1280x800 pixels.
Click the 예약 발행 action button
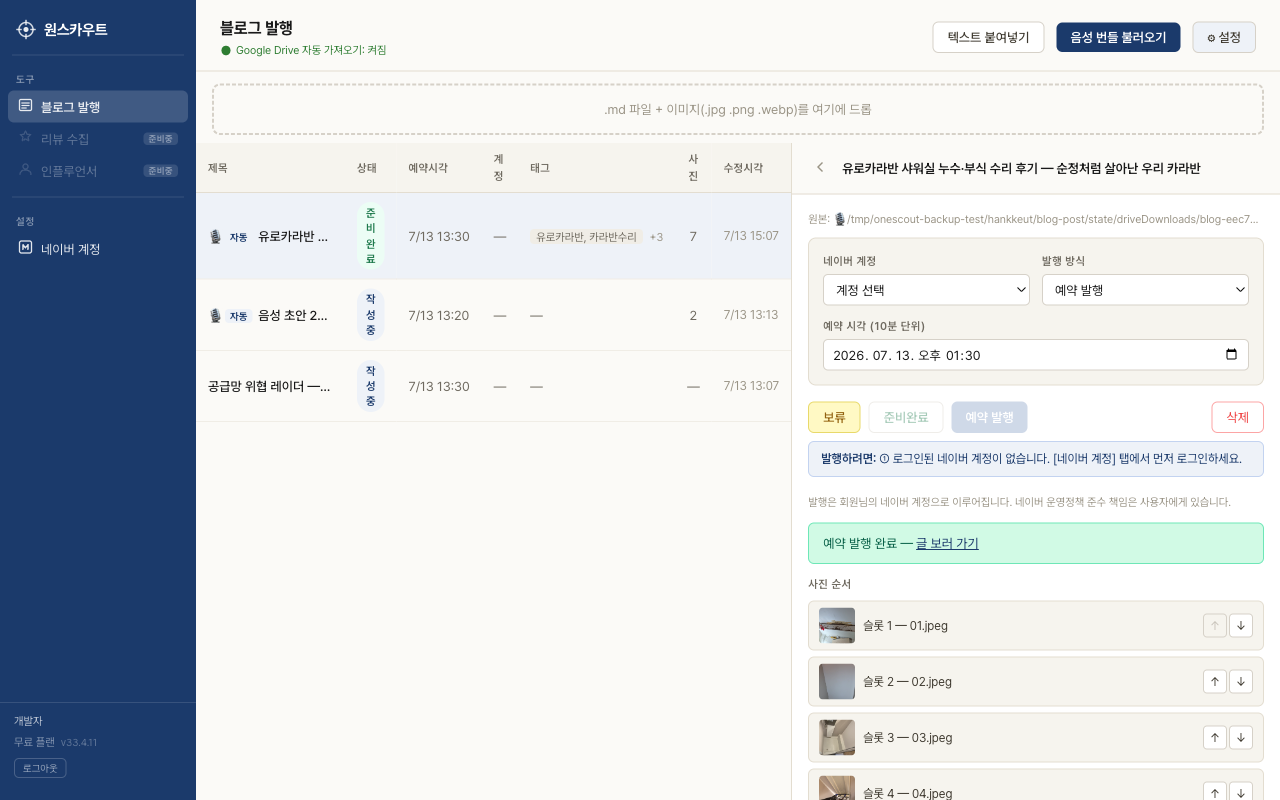(989, 417)
